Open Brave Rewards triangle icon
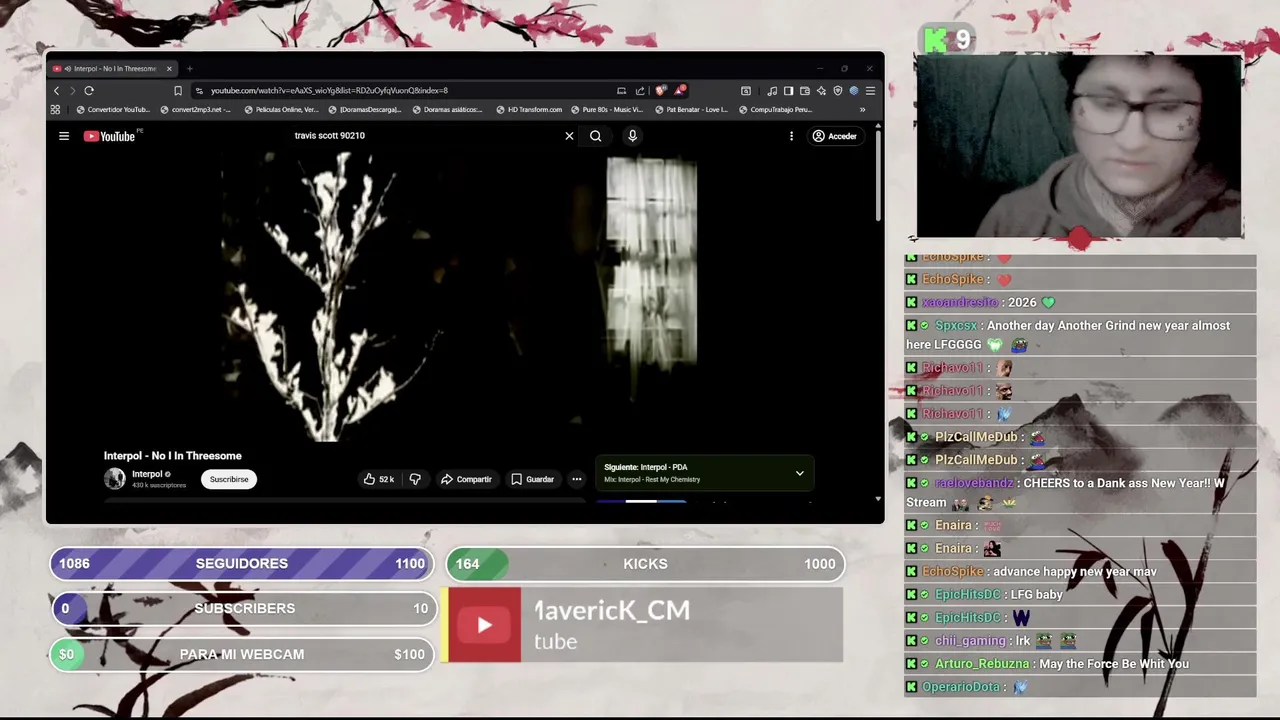Screen dimensions: 1280x720 (680, 91)
